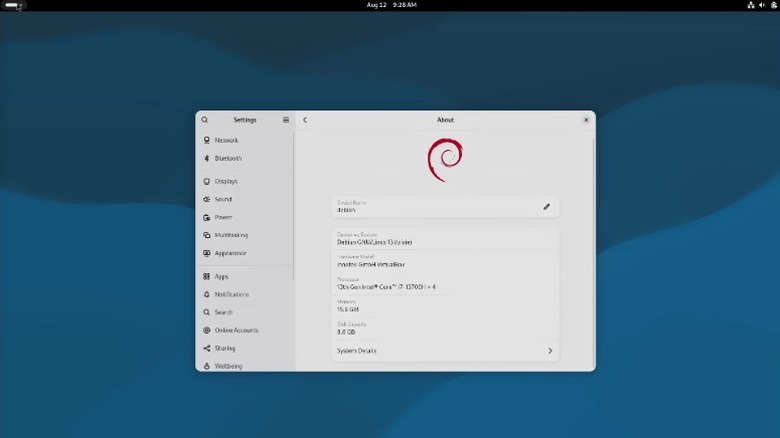Viewport: 780px width, 438px height.
Task: Edit device name with pencil icon
Action: coord(547,207)
